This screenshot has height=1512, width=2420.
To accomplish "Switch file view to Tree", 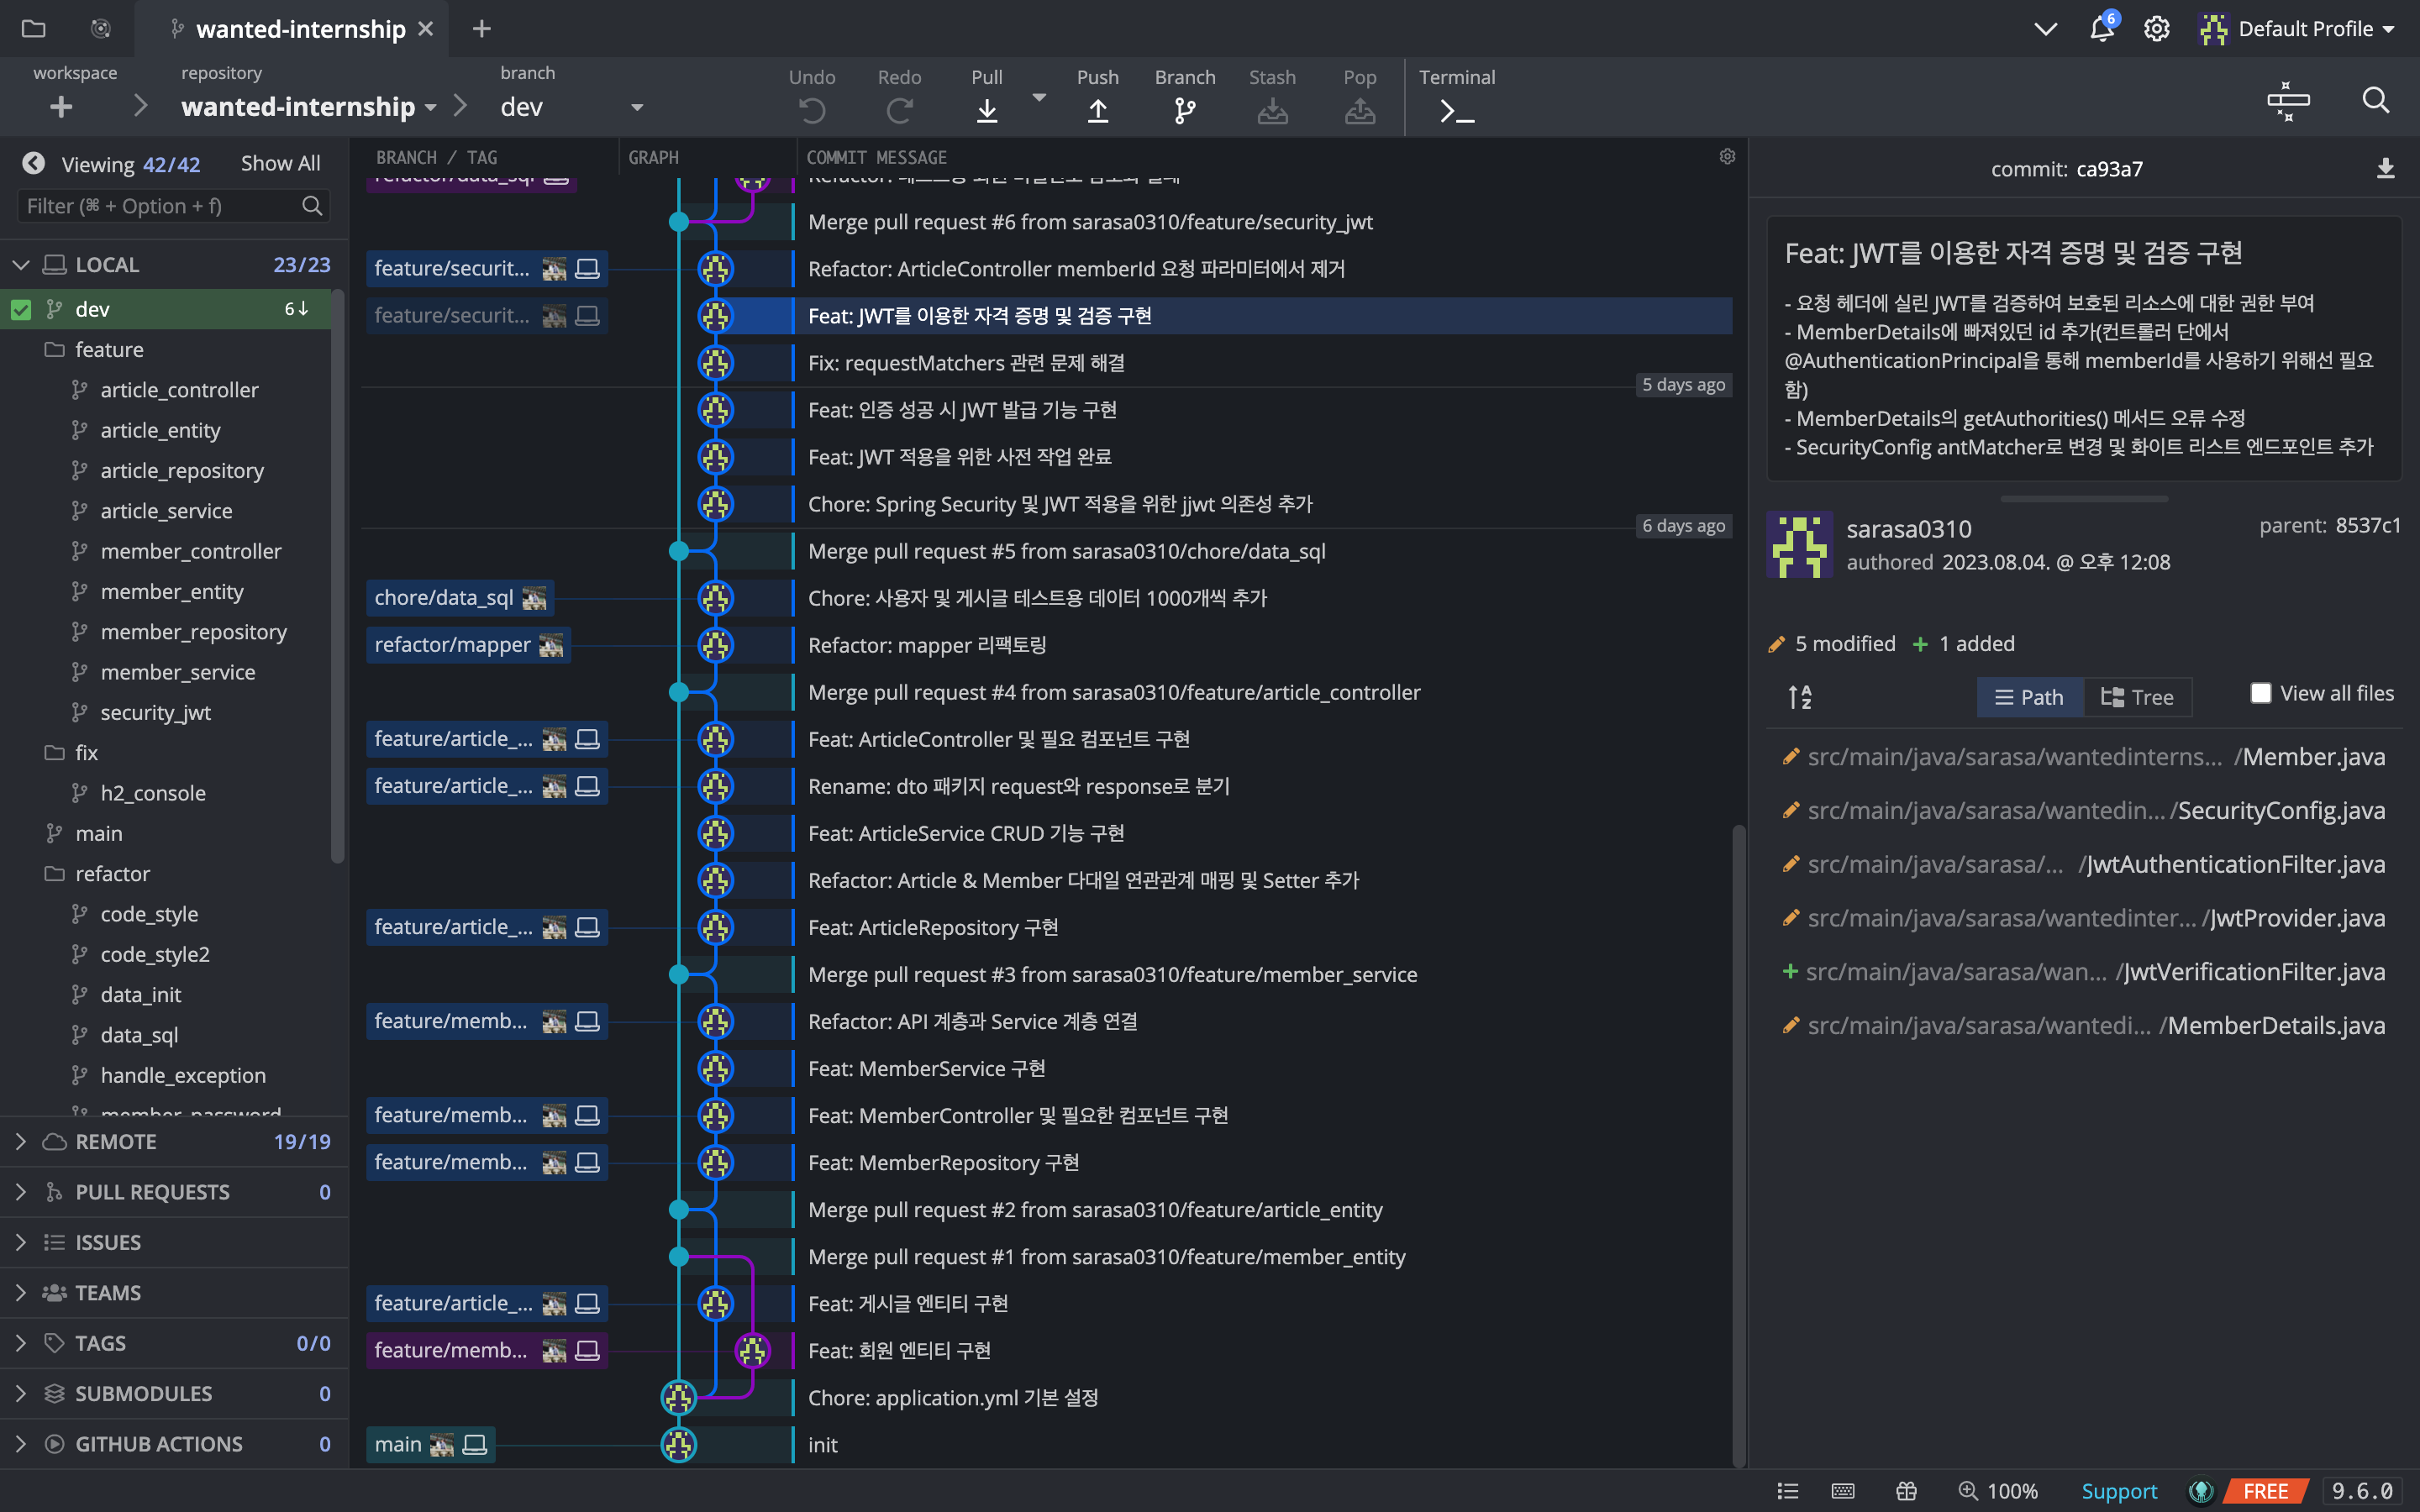I will (x=2137, y=697).
